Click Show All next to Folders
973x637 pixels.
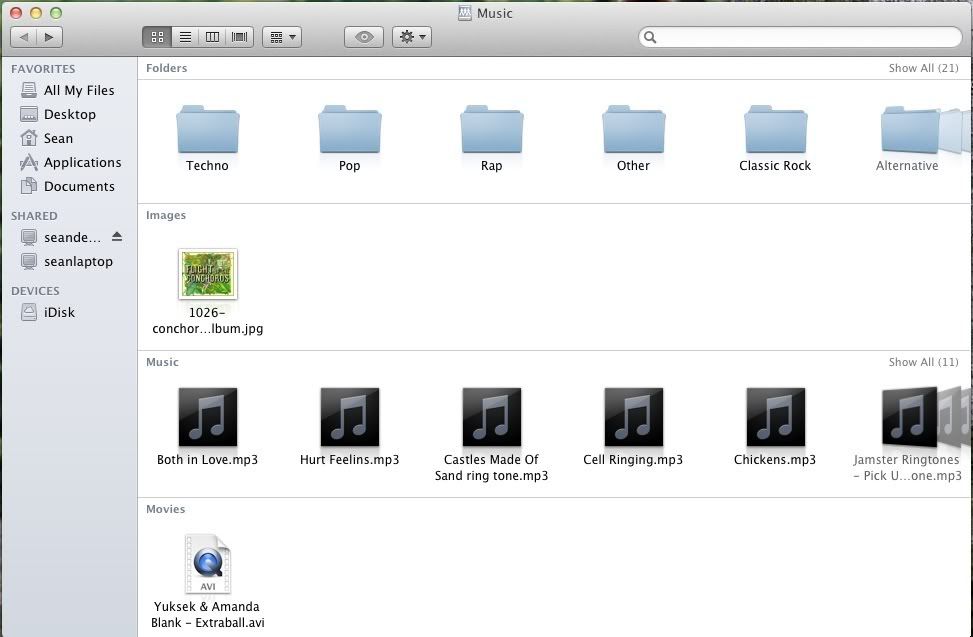click(x=923, y=68)
